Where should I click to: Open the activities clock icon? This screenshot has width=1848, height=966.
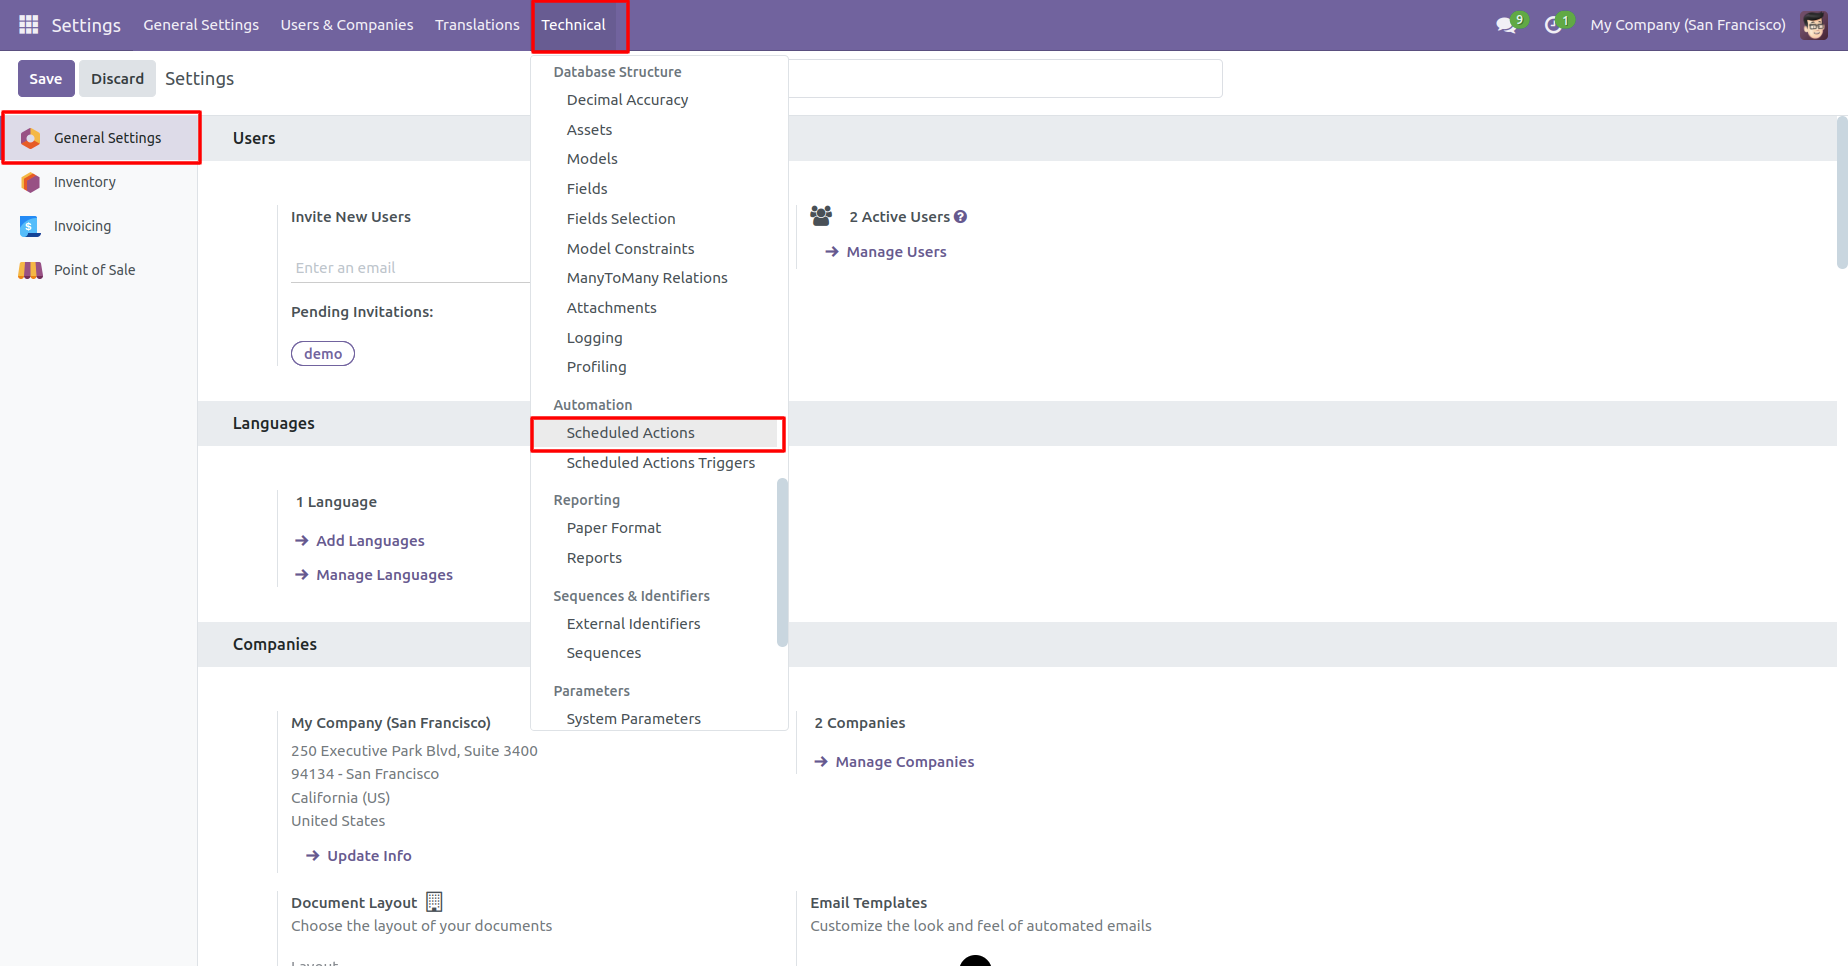tap(1554, 24)
